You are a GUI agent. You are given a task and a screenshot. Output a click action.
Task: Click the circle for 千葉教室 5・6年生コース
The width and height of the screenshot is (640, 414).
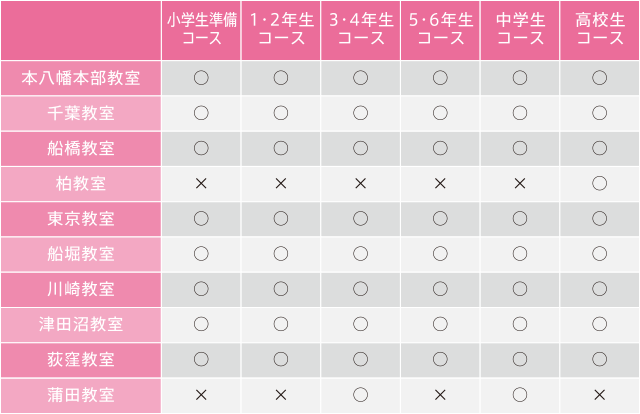(440, 113)
